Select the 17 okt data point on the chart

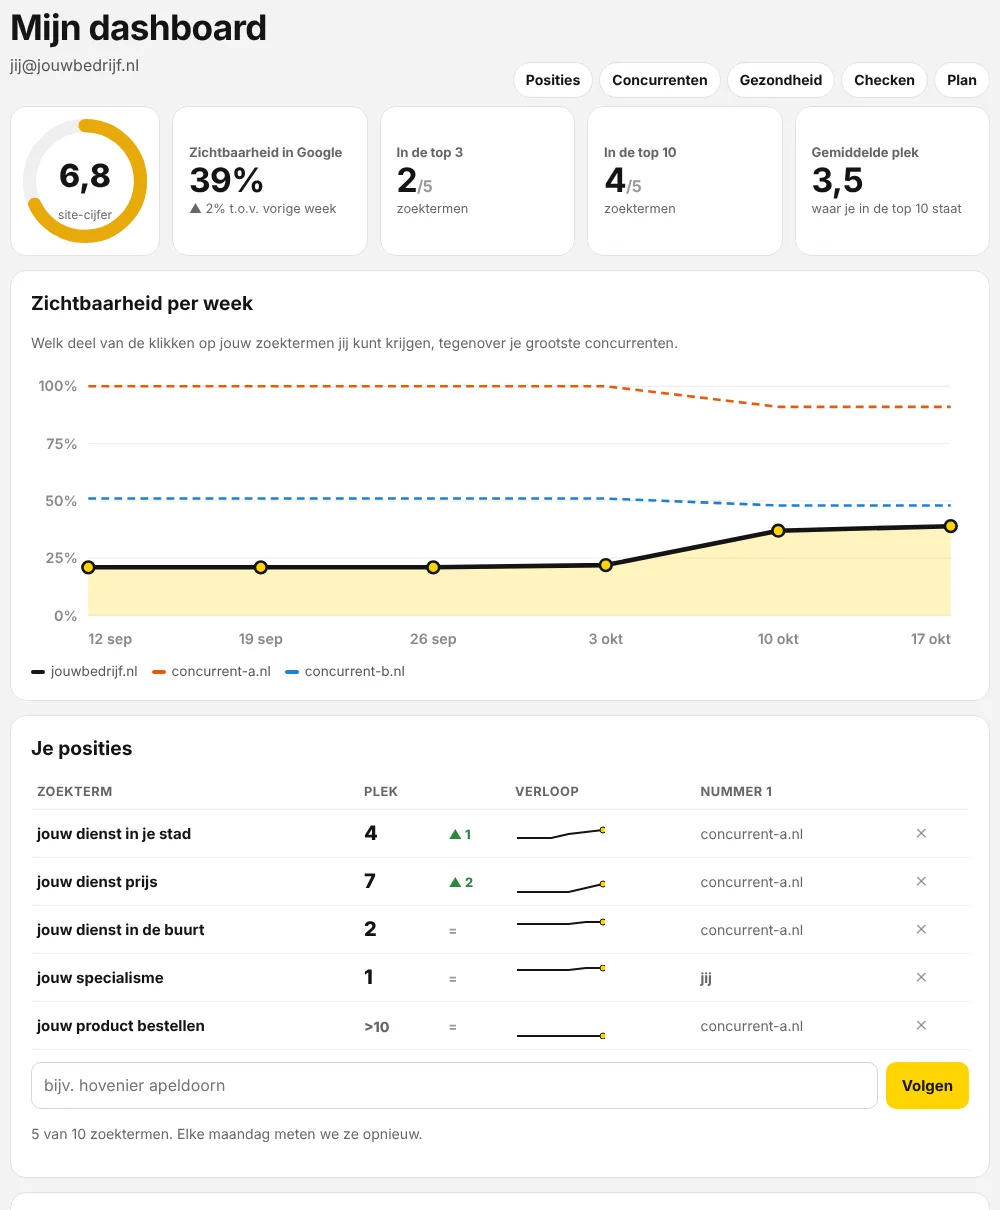click(950, 526)
